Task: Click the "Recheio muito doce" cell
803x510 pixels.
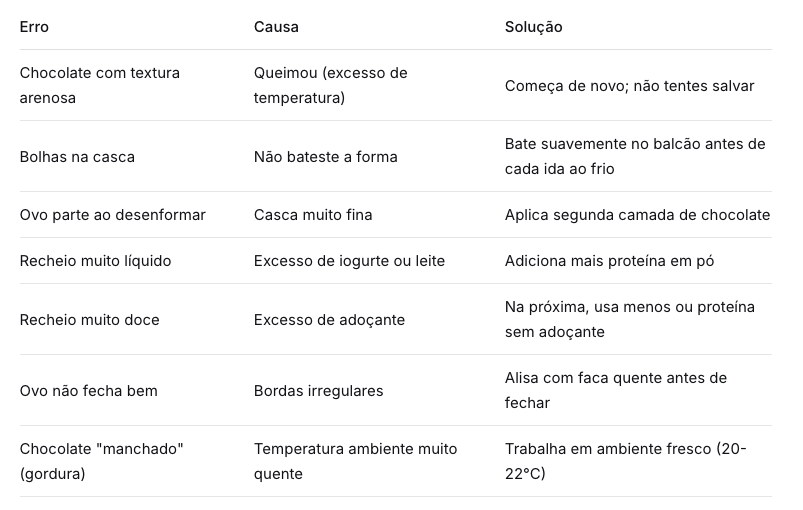Action: tap(89, 320)
